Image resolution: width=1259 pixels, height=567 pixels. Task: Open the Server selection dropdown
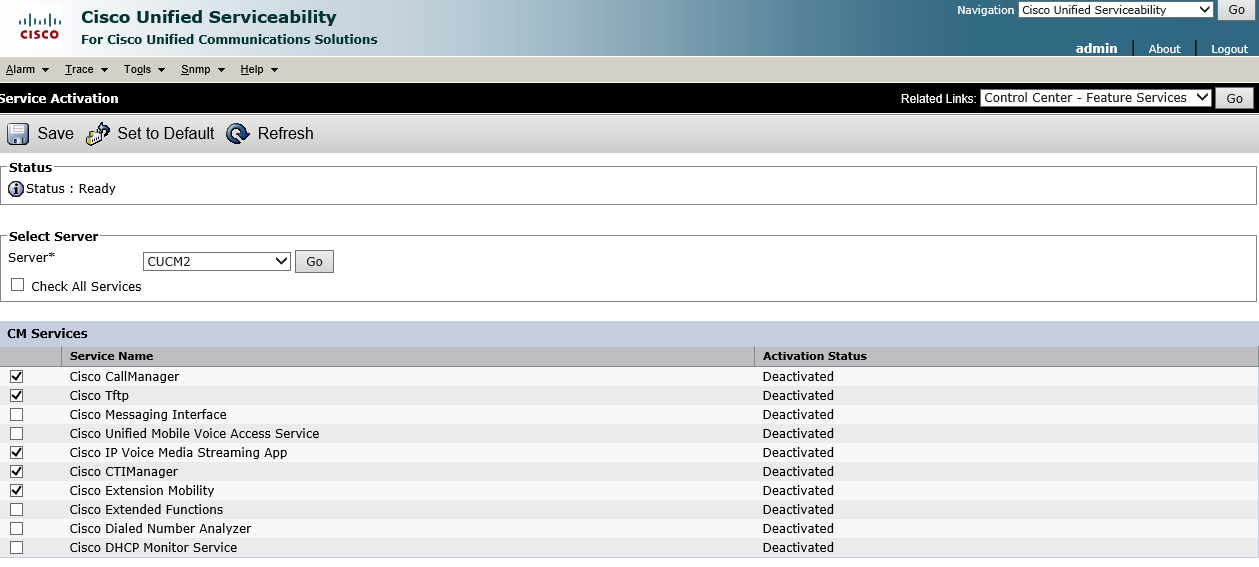point(217,261)
